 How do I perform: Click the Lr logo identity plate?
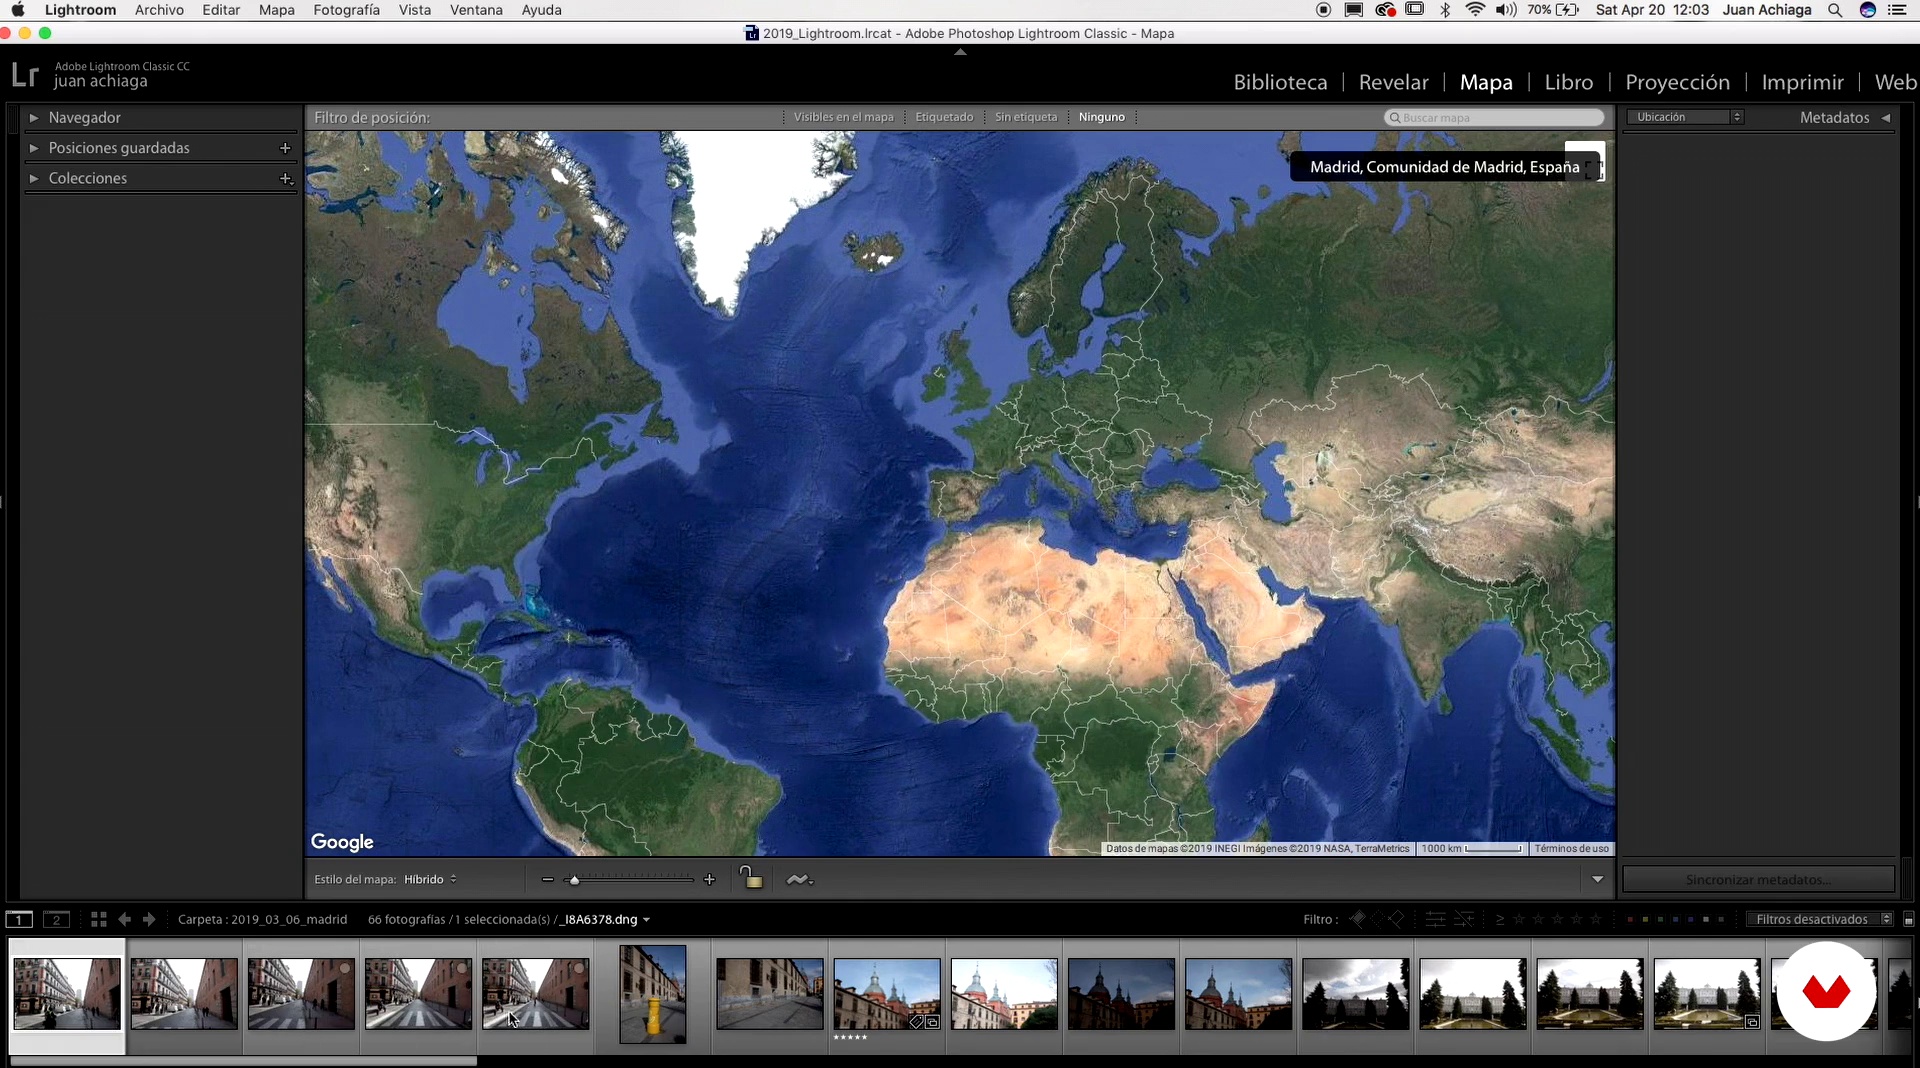click(25, 75)
